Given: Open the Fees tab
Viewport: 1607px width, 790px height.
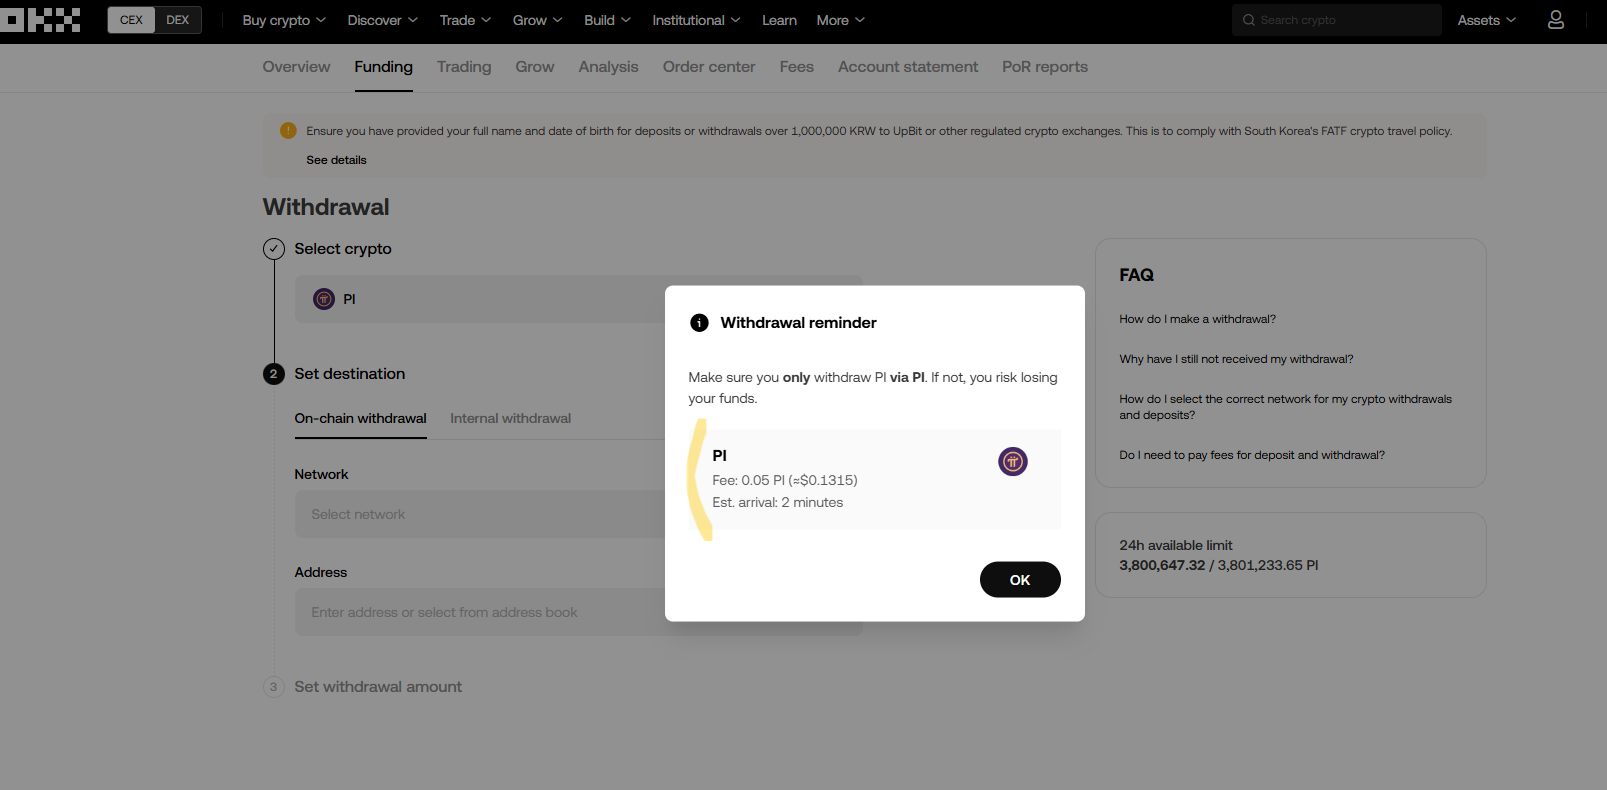Looking at the screenshot, I should [x=797, y=67].
